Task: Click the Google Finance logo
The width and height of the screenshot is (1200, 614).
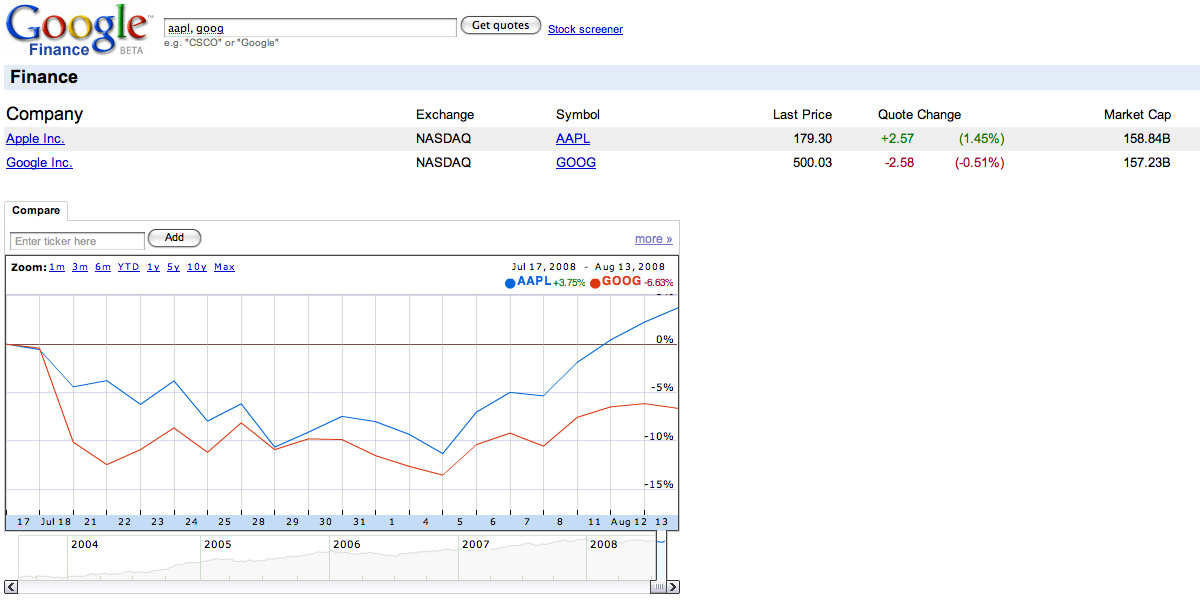Action: (x=77, y=30)
